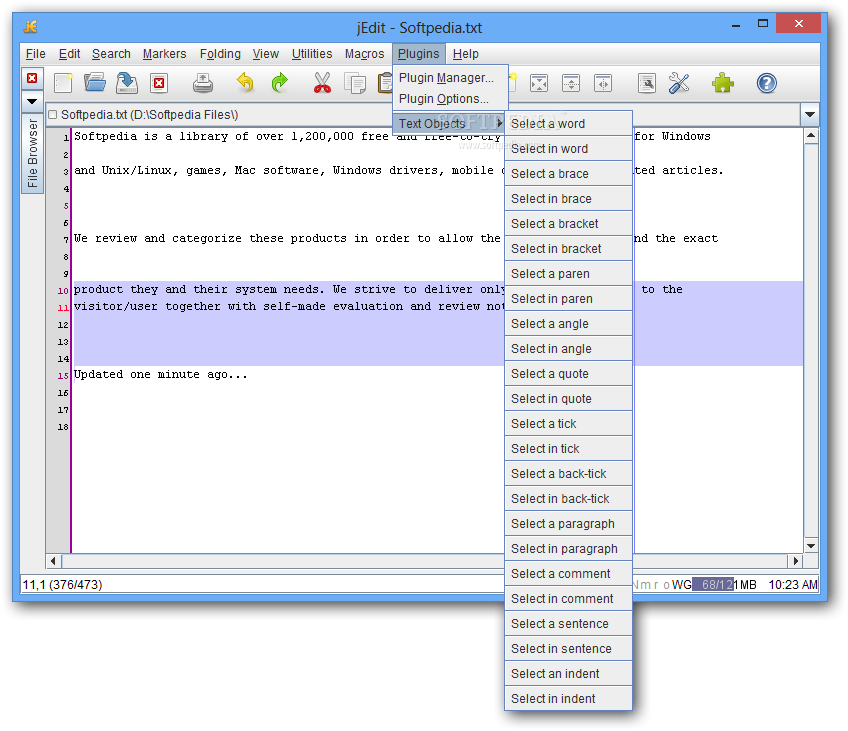This screenshot has width=848, height=731.
Task: Open the View menu
Action: tap(266, 54)
